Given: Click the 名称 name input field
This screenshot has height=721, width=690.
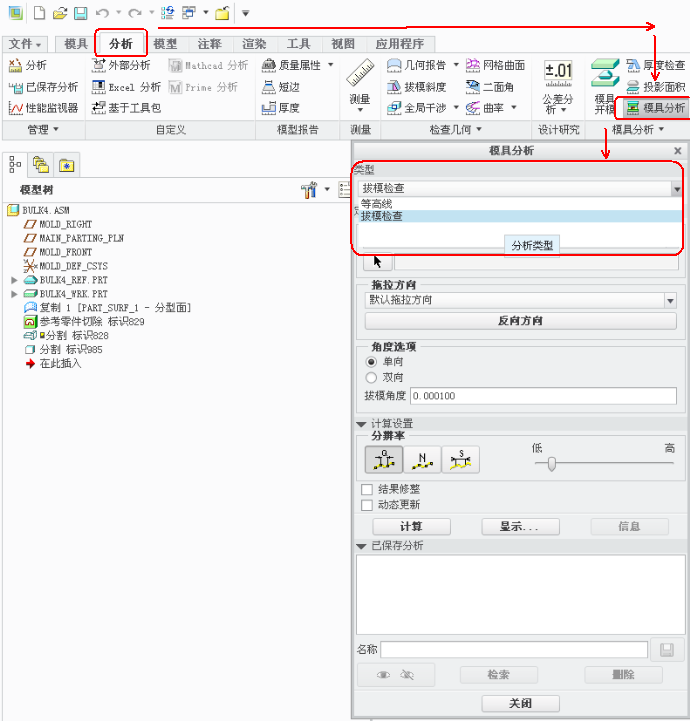Looking at the screenshot, I should point(514,650).
